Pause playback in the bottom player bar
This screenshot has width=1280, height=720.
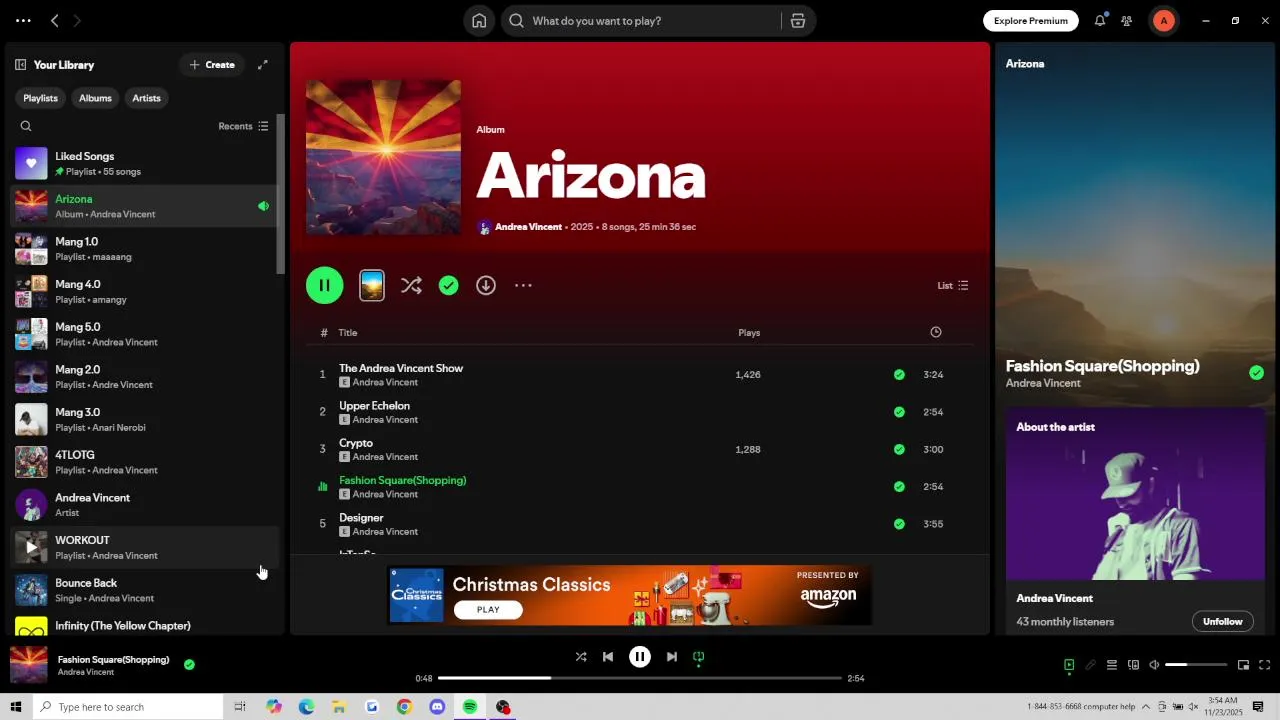coord(640,657)
